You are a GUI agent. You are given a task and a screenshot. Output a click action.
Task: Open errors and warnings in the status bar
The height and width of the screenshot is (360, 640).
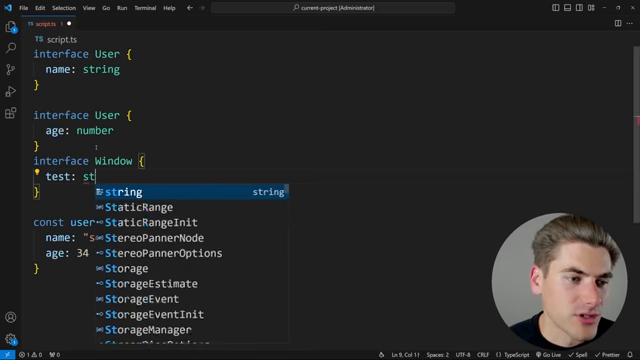(x=31, y=355)
